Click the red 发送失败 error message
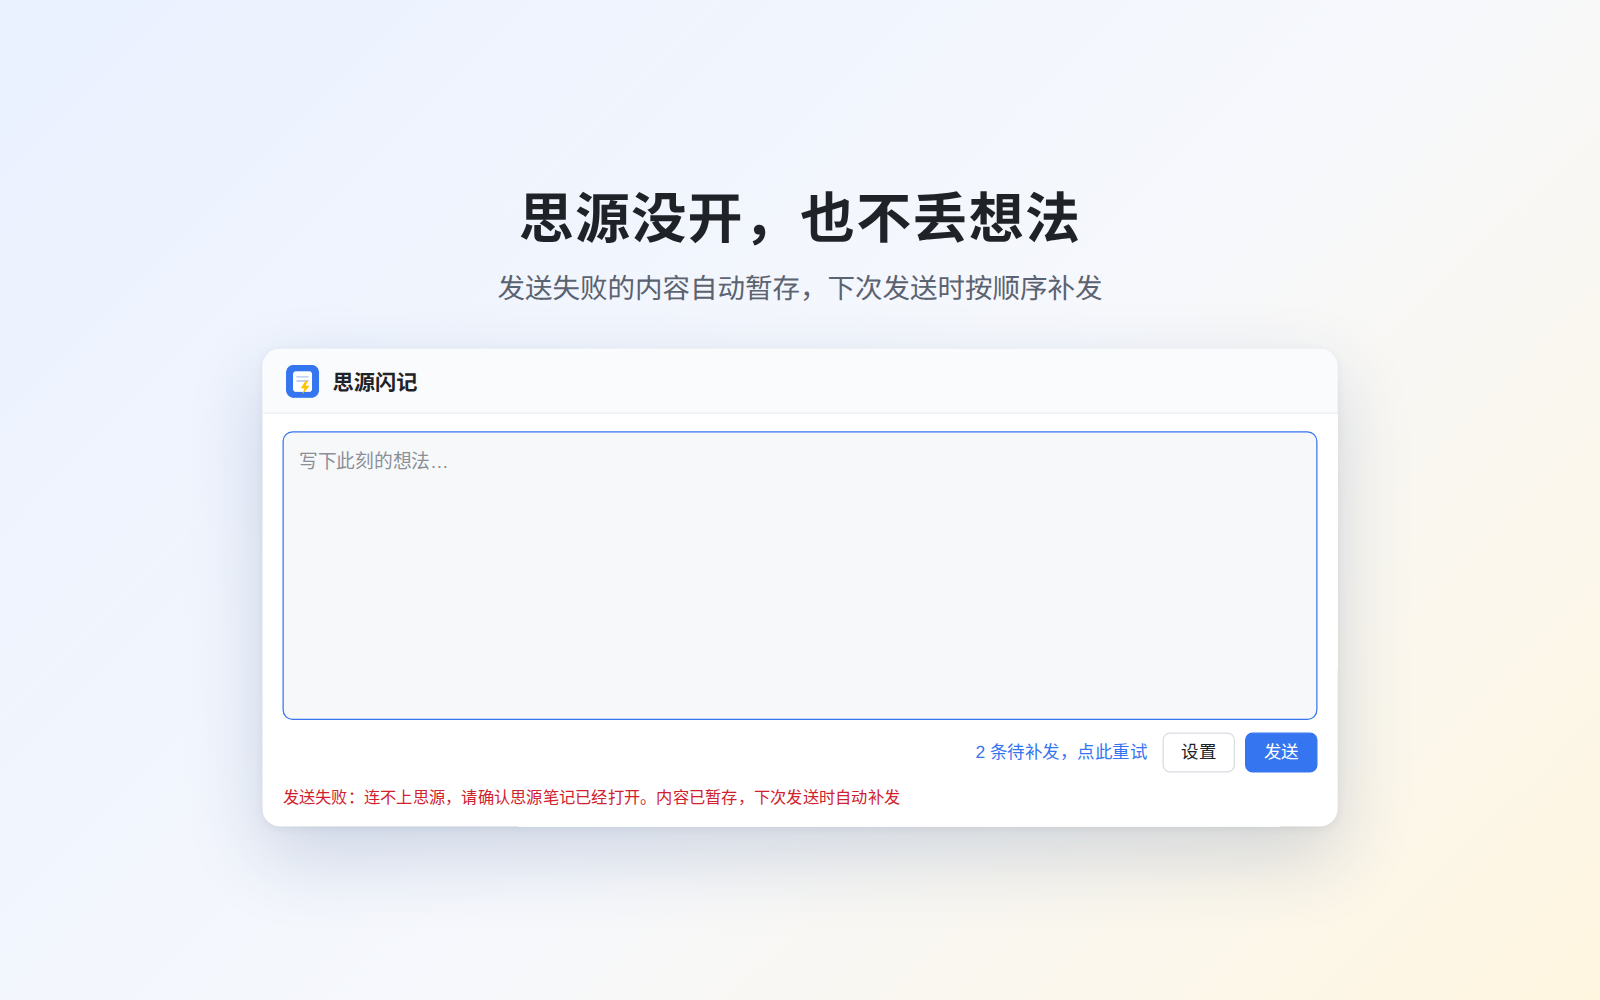Image resolution: width=1600 pixels, height=1000 pixels. click(x=591, y=797)
